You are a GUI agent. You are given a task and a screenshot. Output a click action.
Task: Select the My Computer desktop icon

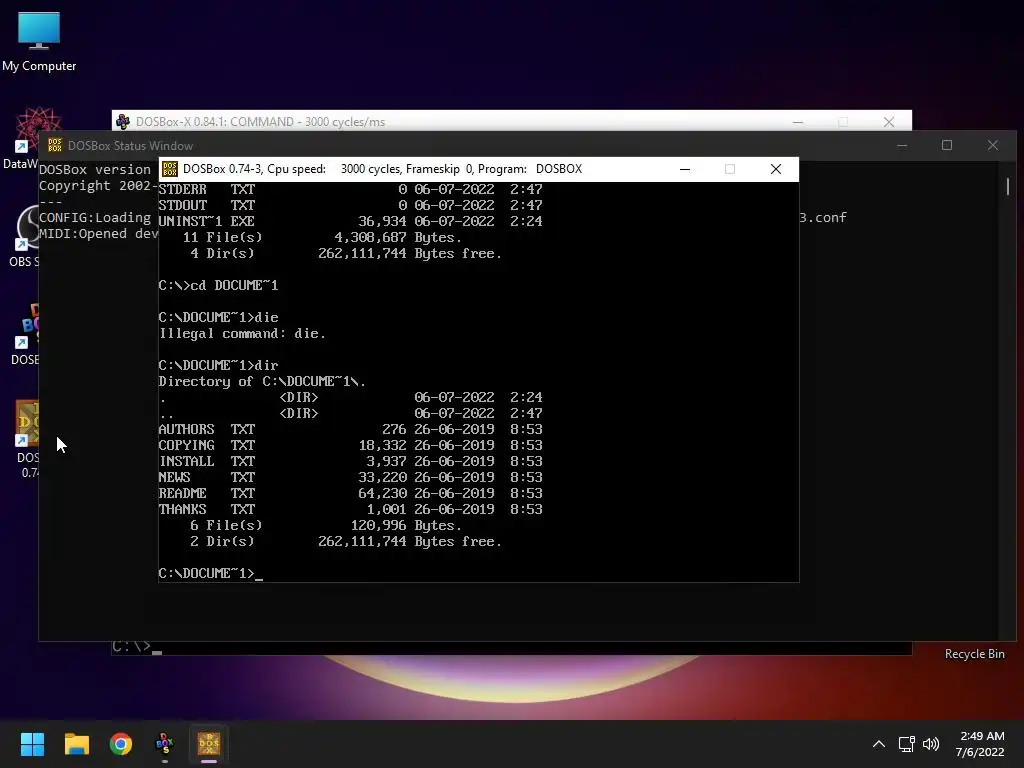click(x=39, y=42)
